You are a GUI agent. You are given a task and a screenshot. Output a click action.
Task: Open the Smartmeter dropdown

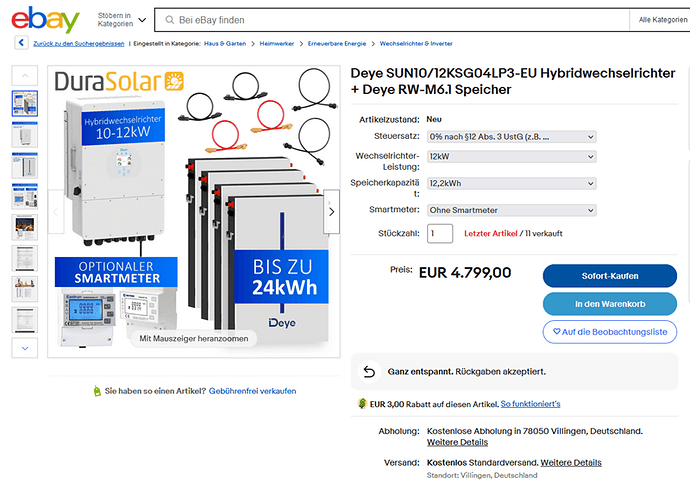pos(512,210)
